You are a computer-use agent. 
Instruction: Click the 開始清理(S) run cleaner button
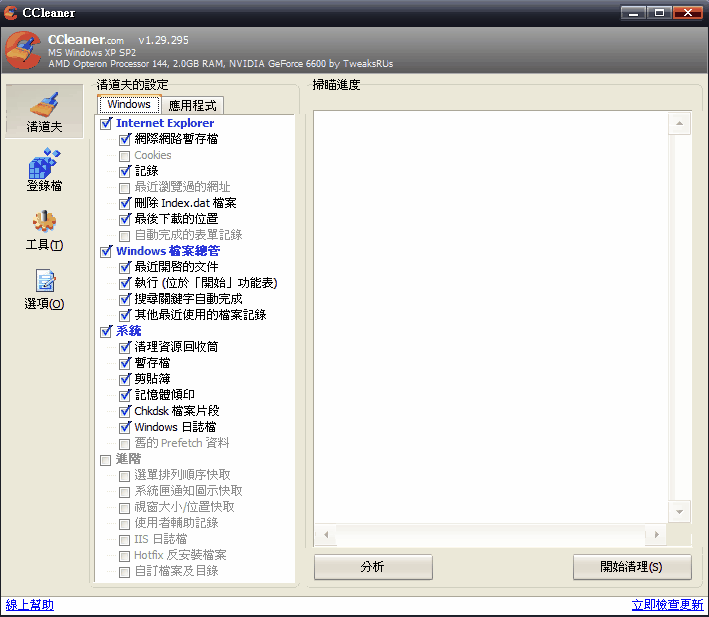tap(632, 567)
